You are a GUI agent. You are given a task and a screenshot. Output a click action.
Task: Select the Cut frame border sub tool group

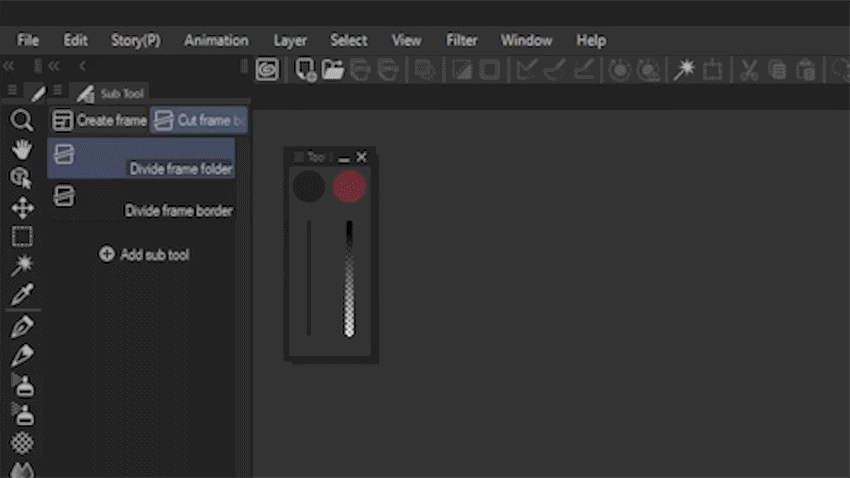pos(199,120)
